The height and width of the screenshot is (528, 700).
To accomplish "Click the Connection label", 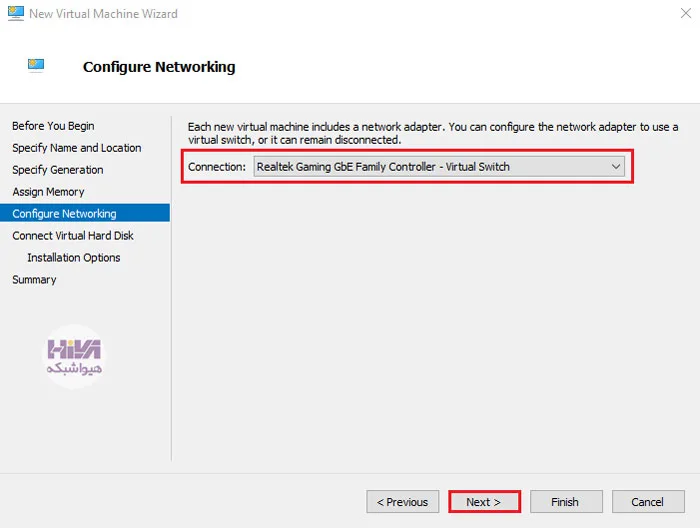I will [217, 167].
